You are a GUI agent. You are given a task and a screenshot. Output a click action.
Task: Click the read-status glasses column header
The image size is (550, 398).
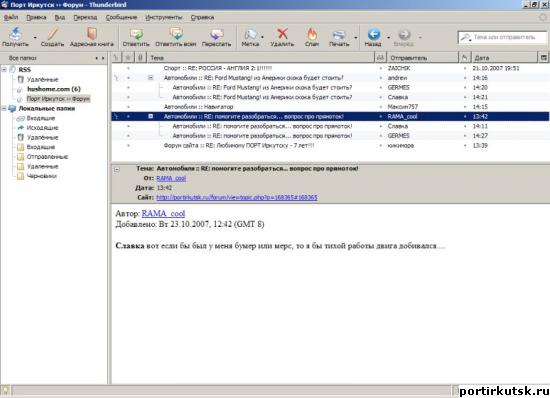coord(380,58)
